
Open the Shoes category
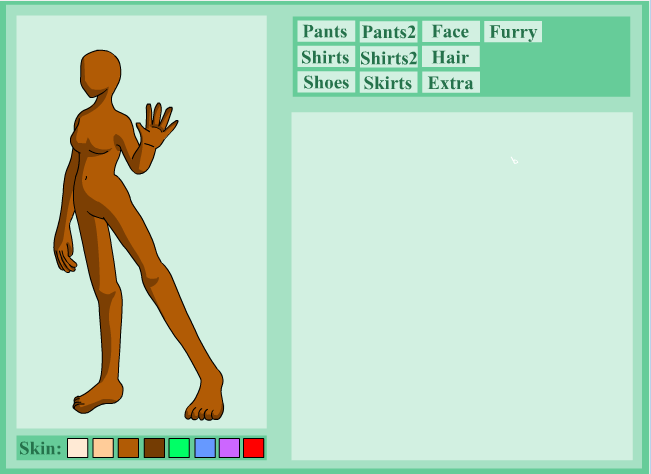(326, 82)
